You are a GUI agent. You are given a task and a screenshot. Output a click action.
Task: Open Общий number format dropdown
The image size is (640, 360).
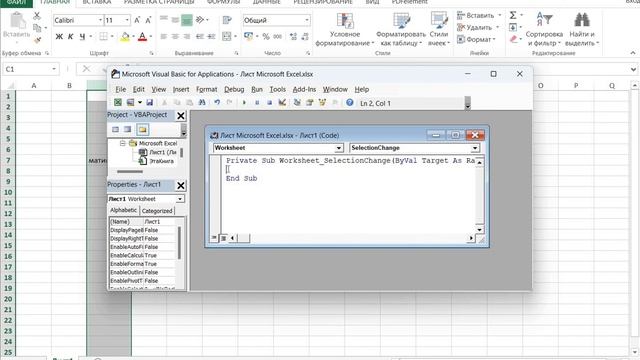pyautogui.click(x=307, y=20)
